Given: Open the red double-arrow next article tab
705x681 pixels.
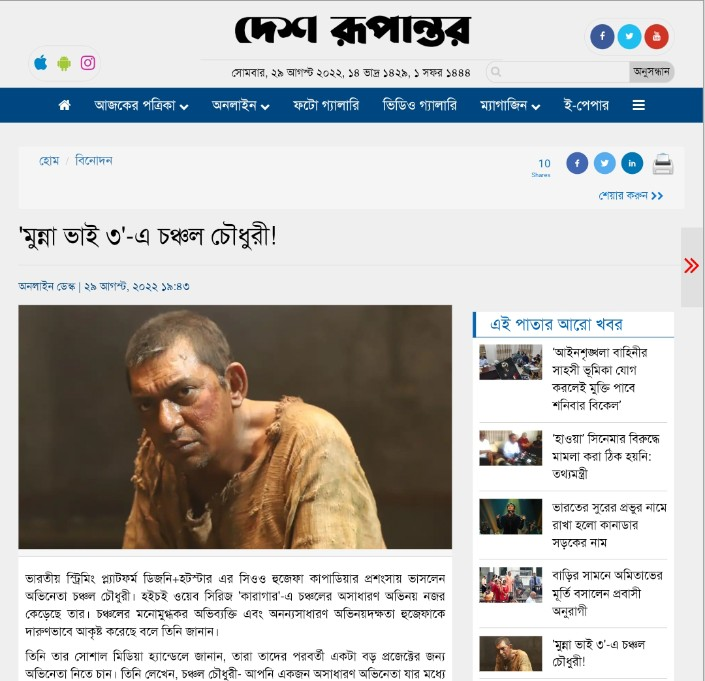Looking at the screenshot, I should pyautogui.click(x=692, y=267).
